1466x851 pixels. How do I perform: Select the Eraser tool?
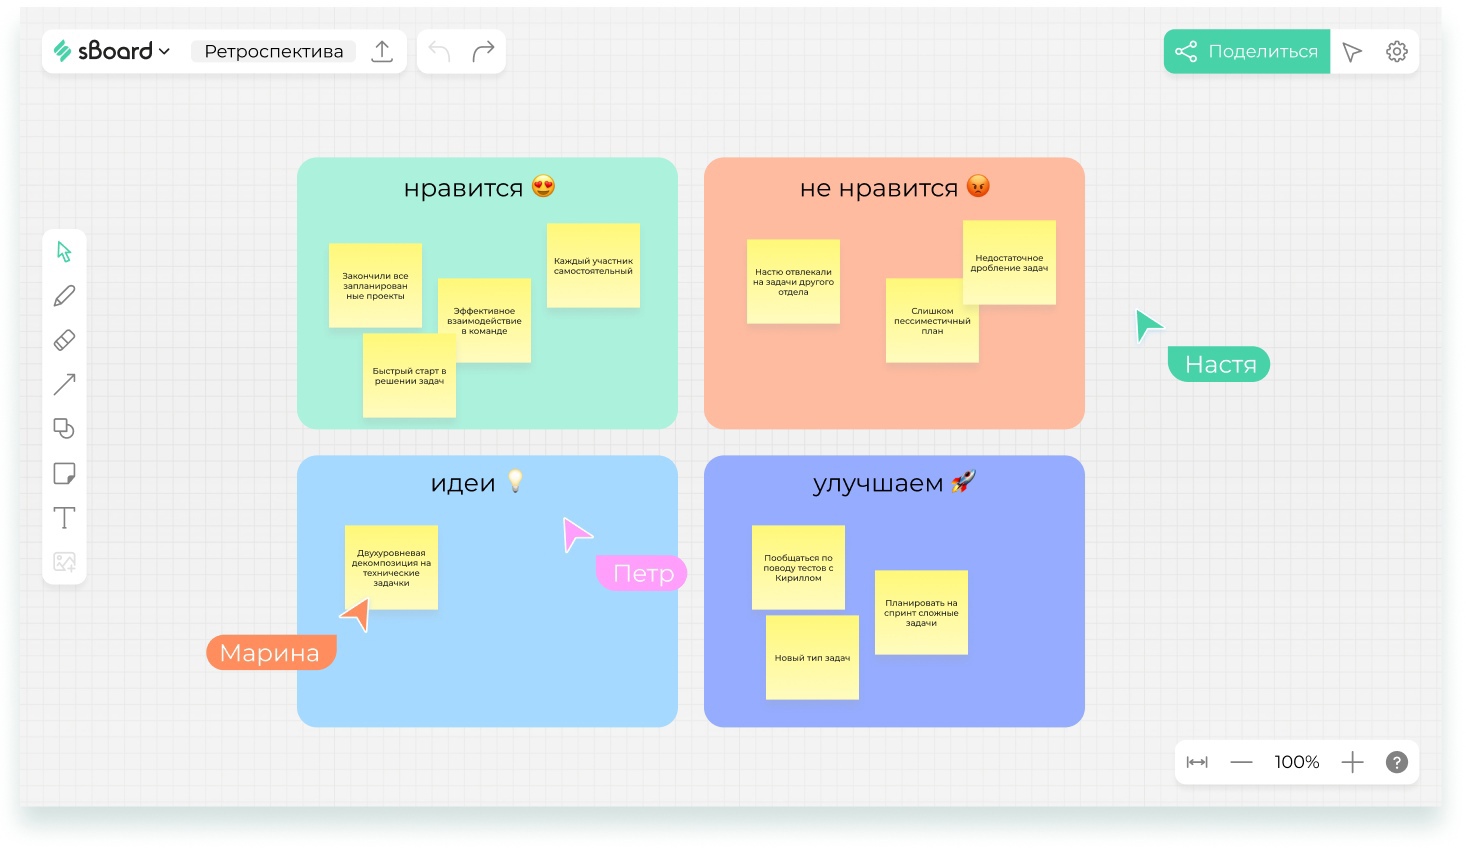point(64,340)
